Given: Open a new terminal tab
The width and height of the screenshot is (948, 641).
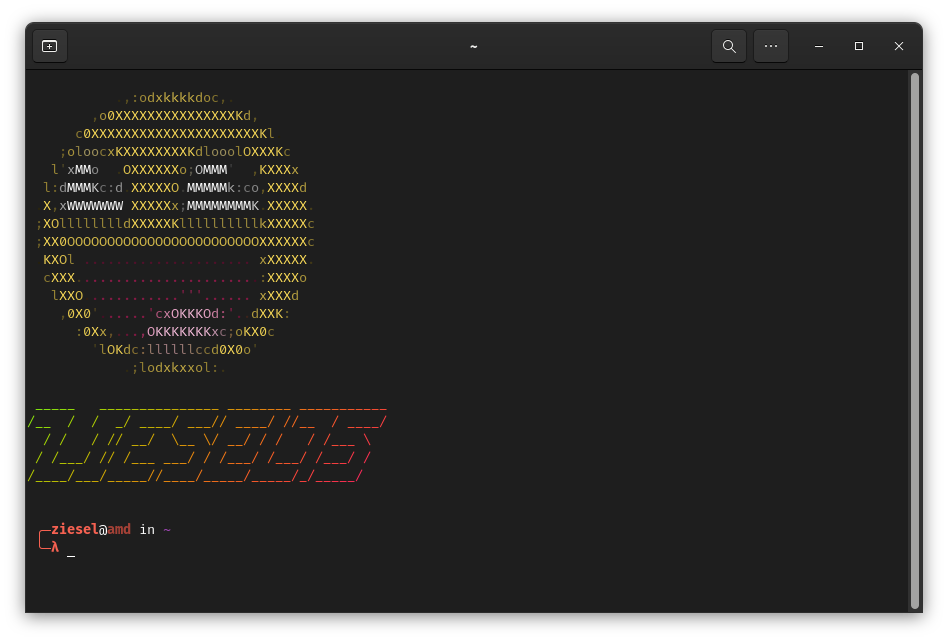Looking at the screenshot, I should [49, 46].
